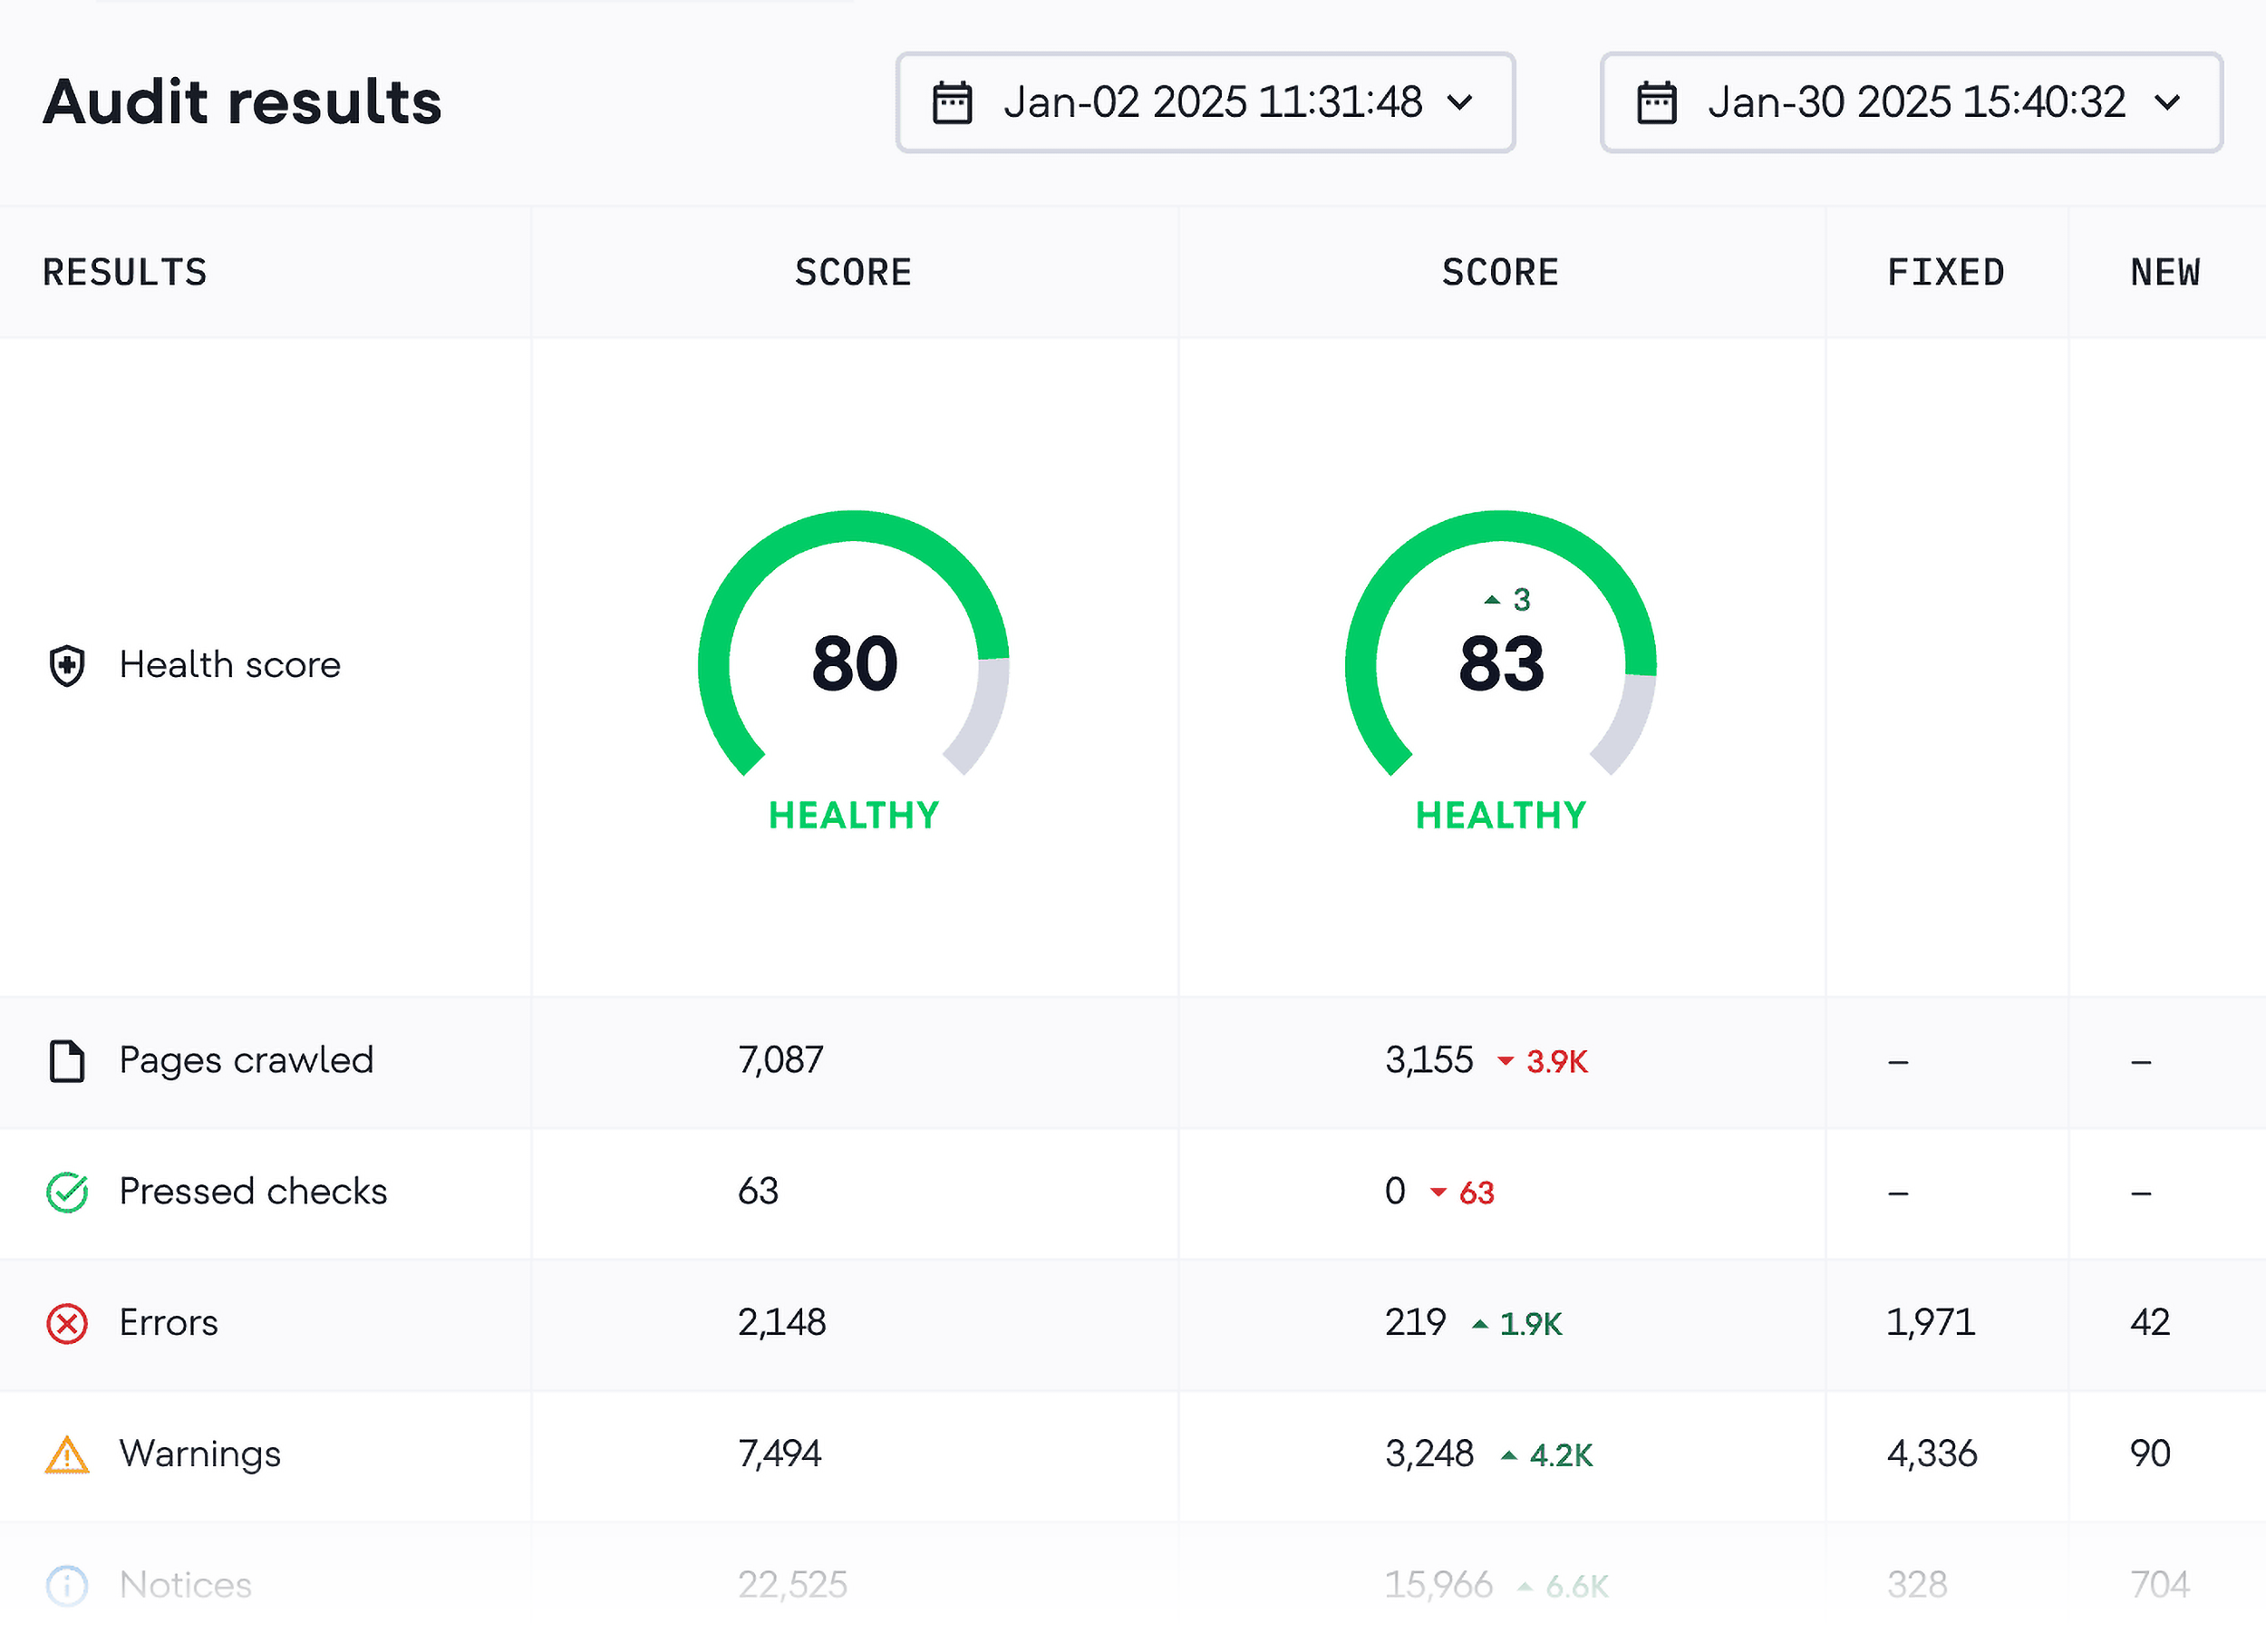This screenshot has height=1652, width=2266.
Task: Open the Jan-02 2025 11:31:48 date dropdown
Action: tap(1205, 102)
